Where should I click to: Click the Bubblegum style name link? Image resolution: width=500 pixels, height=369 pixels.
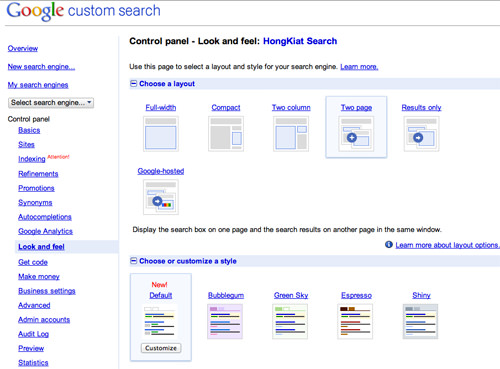[226, 295]
